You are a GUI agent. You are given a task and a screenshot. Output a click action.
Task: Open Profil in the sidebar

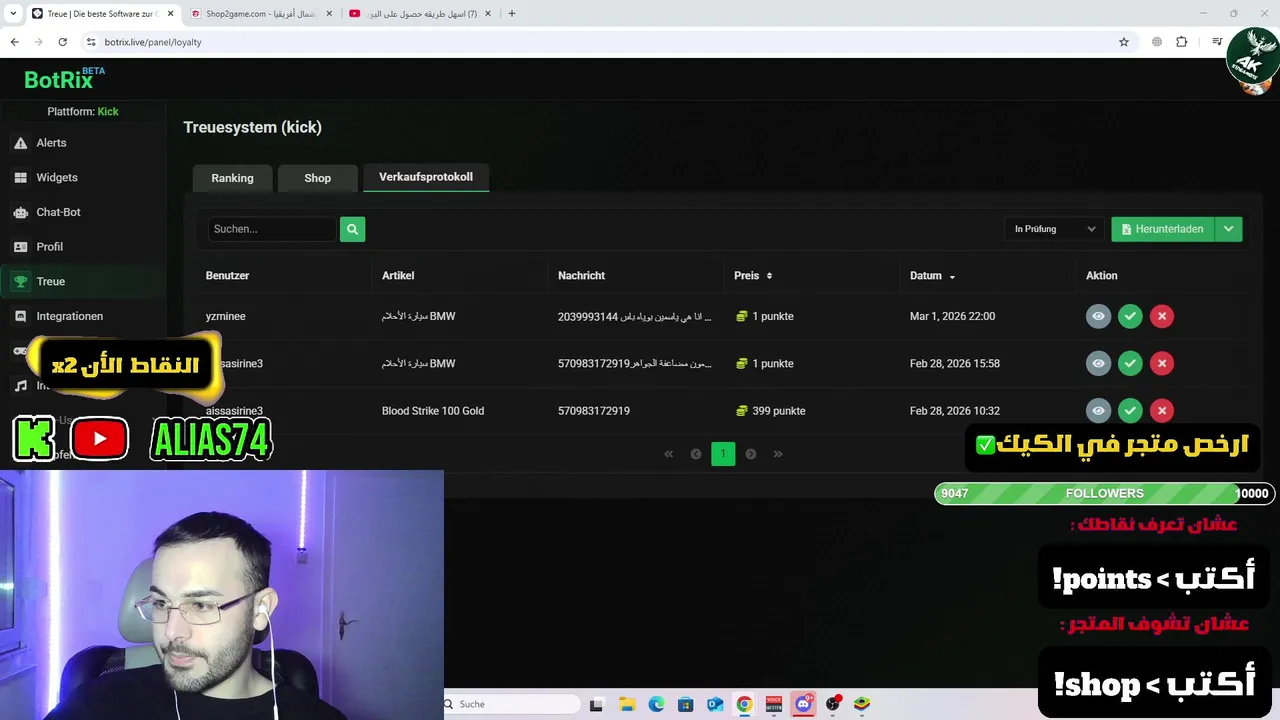tap(49, 247)
